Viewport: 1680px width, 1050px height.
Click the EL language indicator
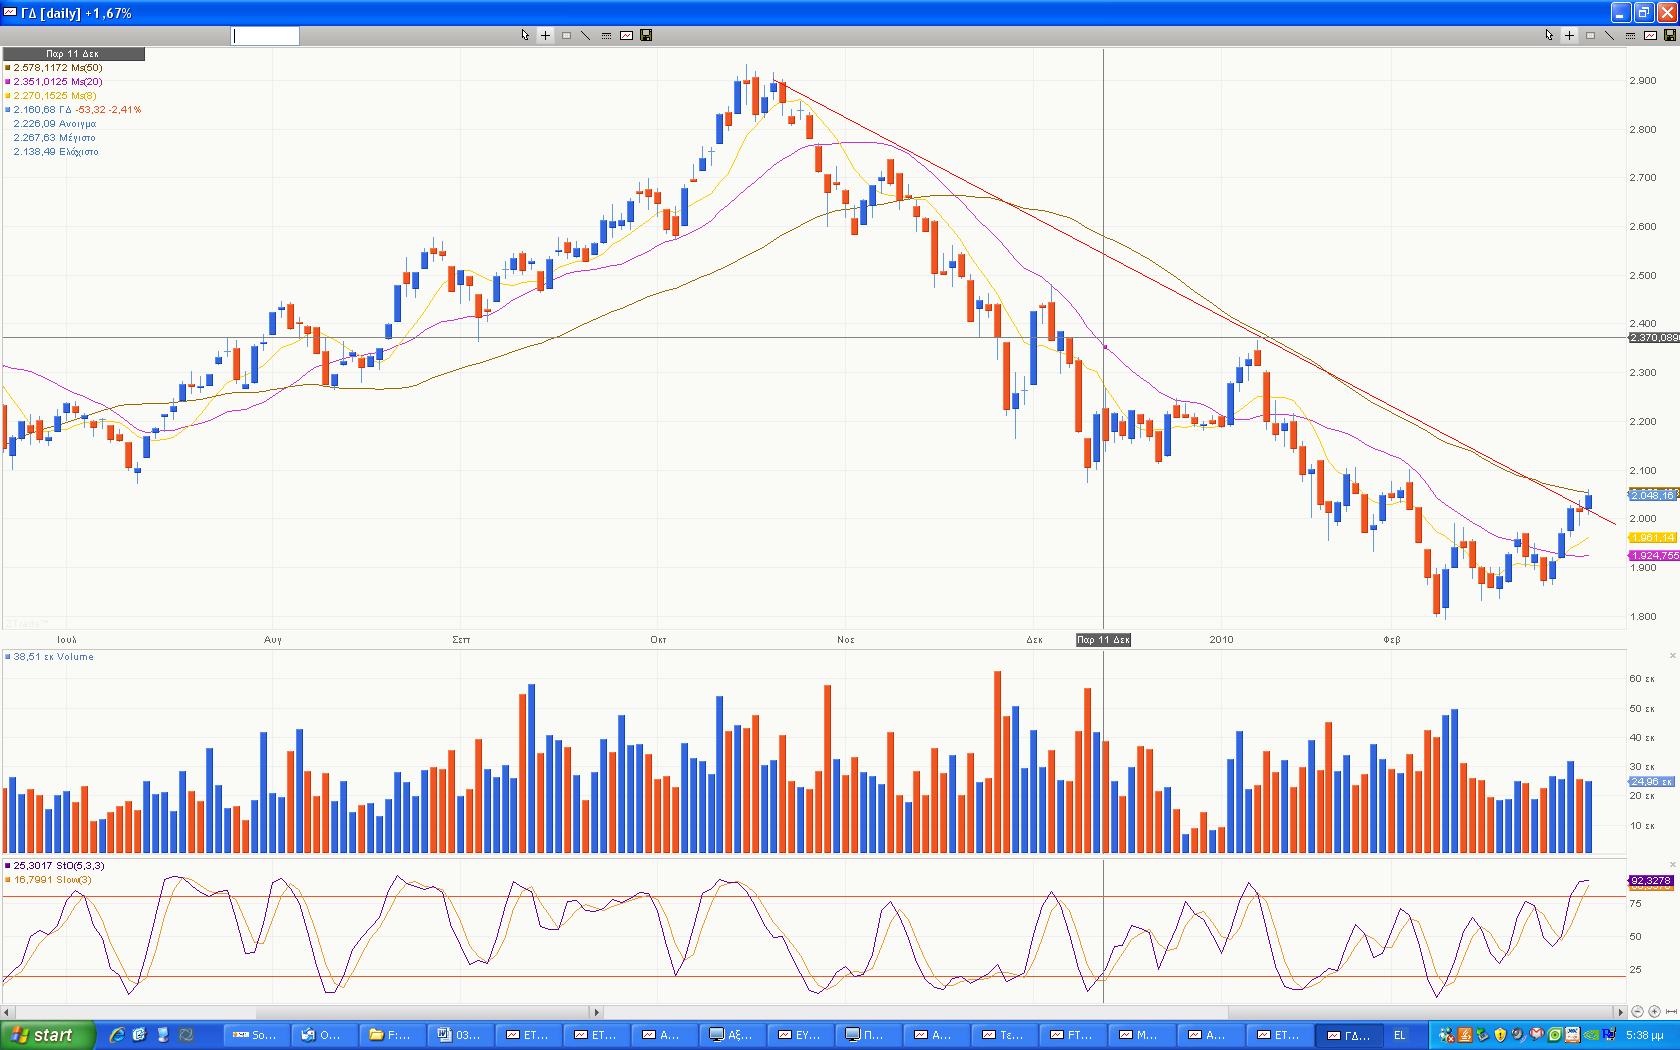point(1400,1035)
